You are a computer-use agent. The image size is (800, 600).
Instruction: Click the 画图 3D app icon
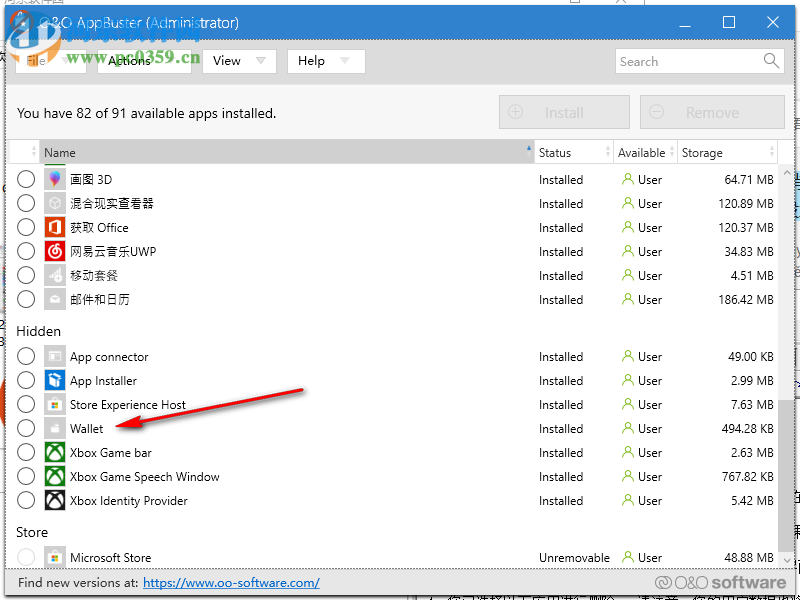point(54,178)
